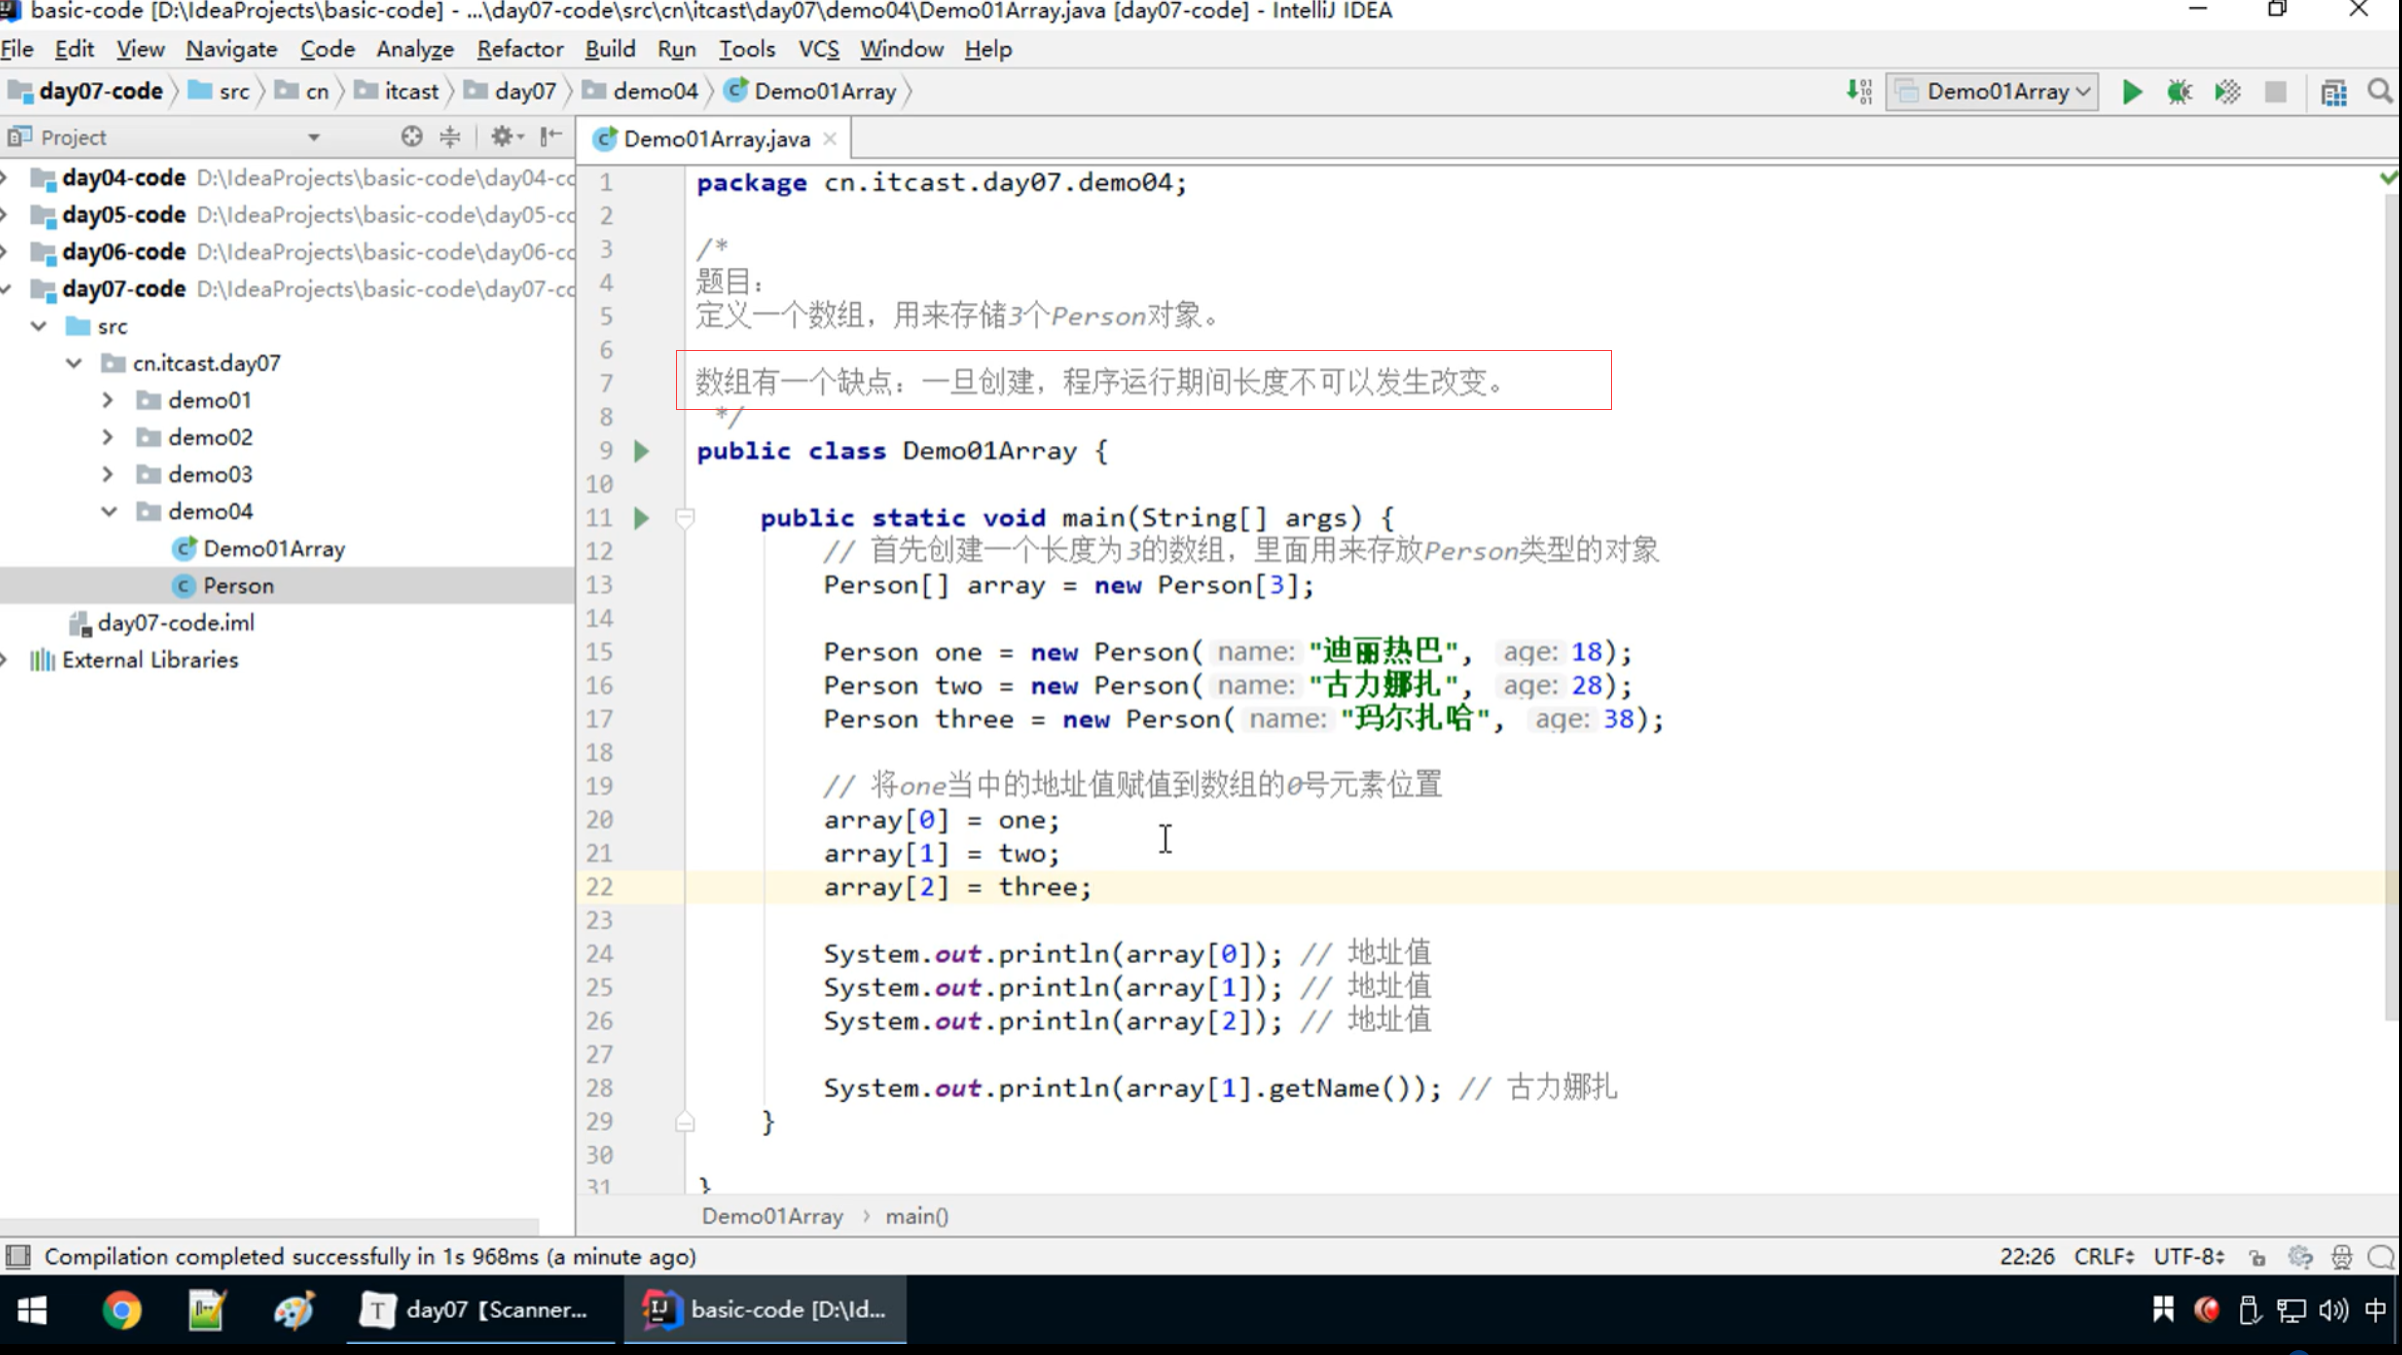Screen dimensions: 2402x1355
Task: Run class via line 9 gutter arrow
Action: click(642, 451)
